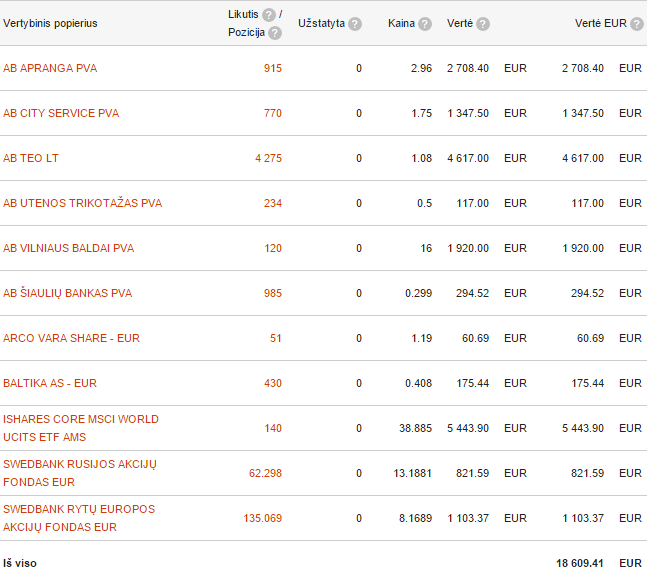The height and width of the screenshot is (575, 647).
Task: Click the total value 18 609.41
Action: click(x=579, y=563)
